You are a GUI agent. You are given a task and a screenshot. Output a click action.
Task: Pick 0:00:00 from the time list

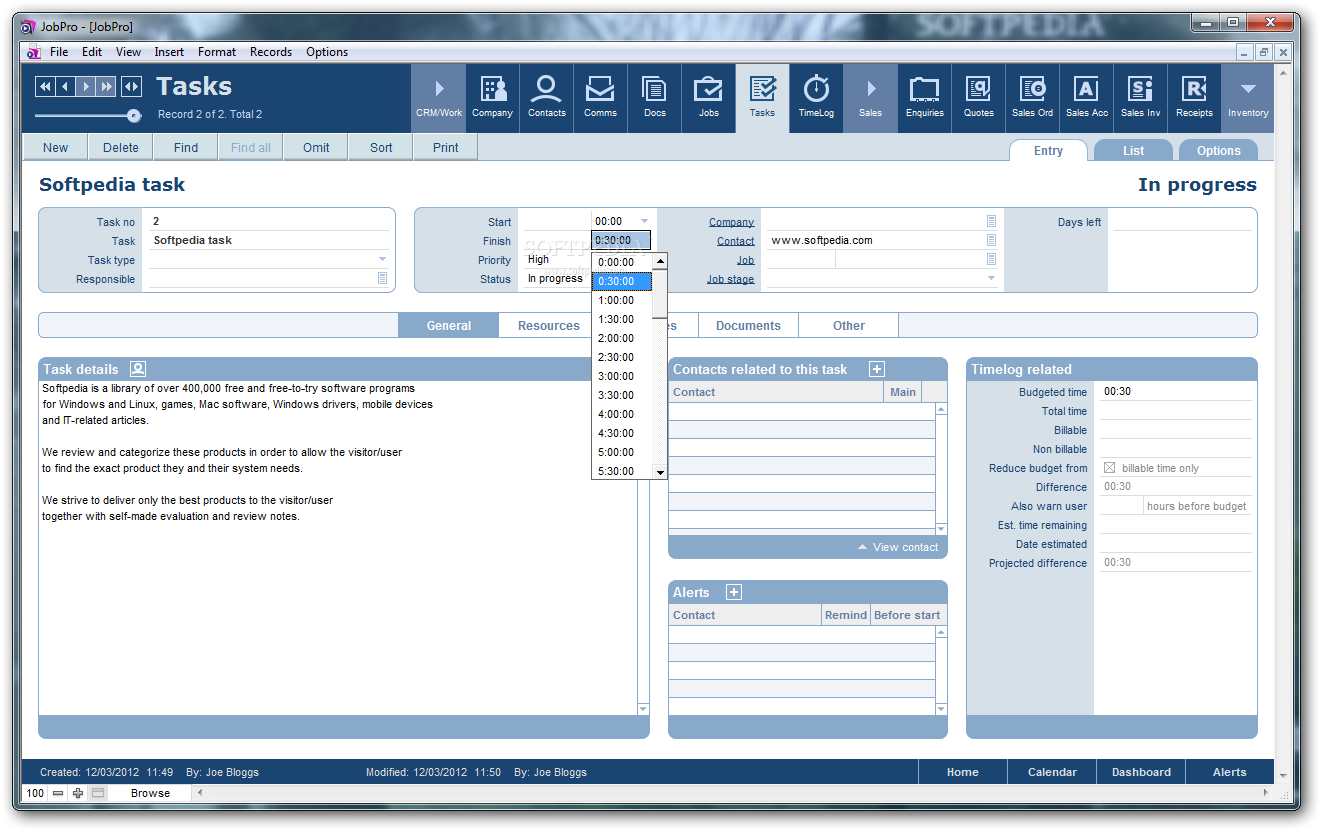622,262
